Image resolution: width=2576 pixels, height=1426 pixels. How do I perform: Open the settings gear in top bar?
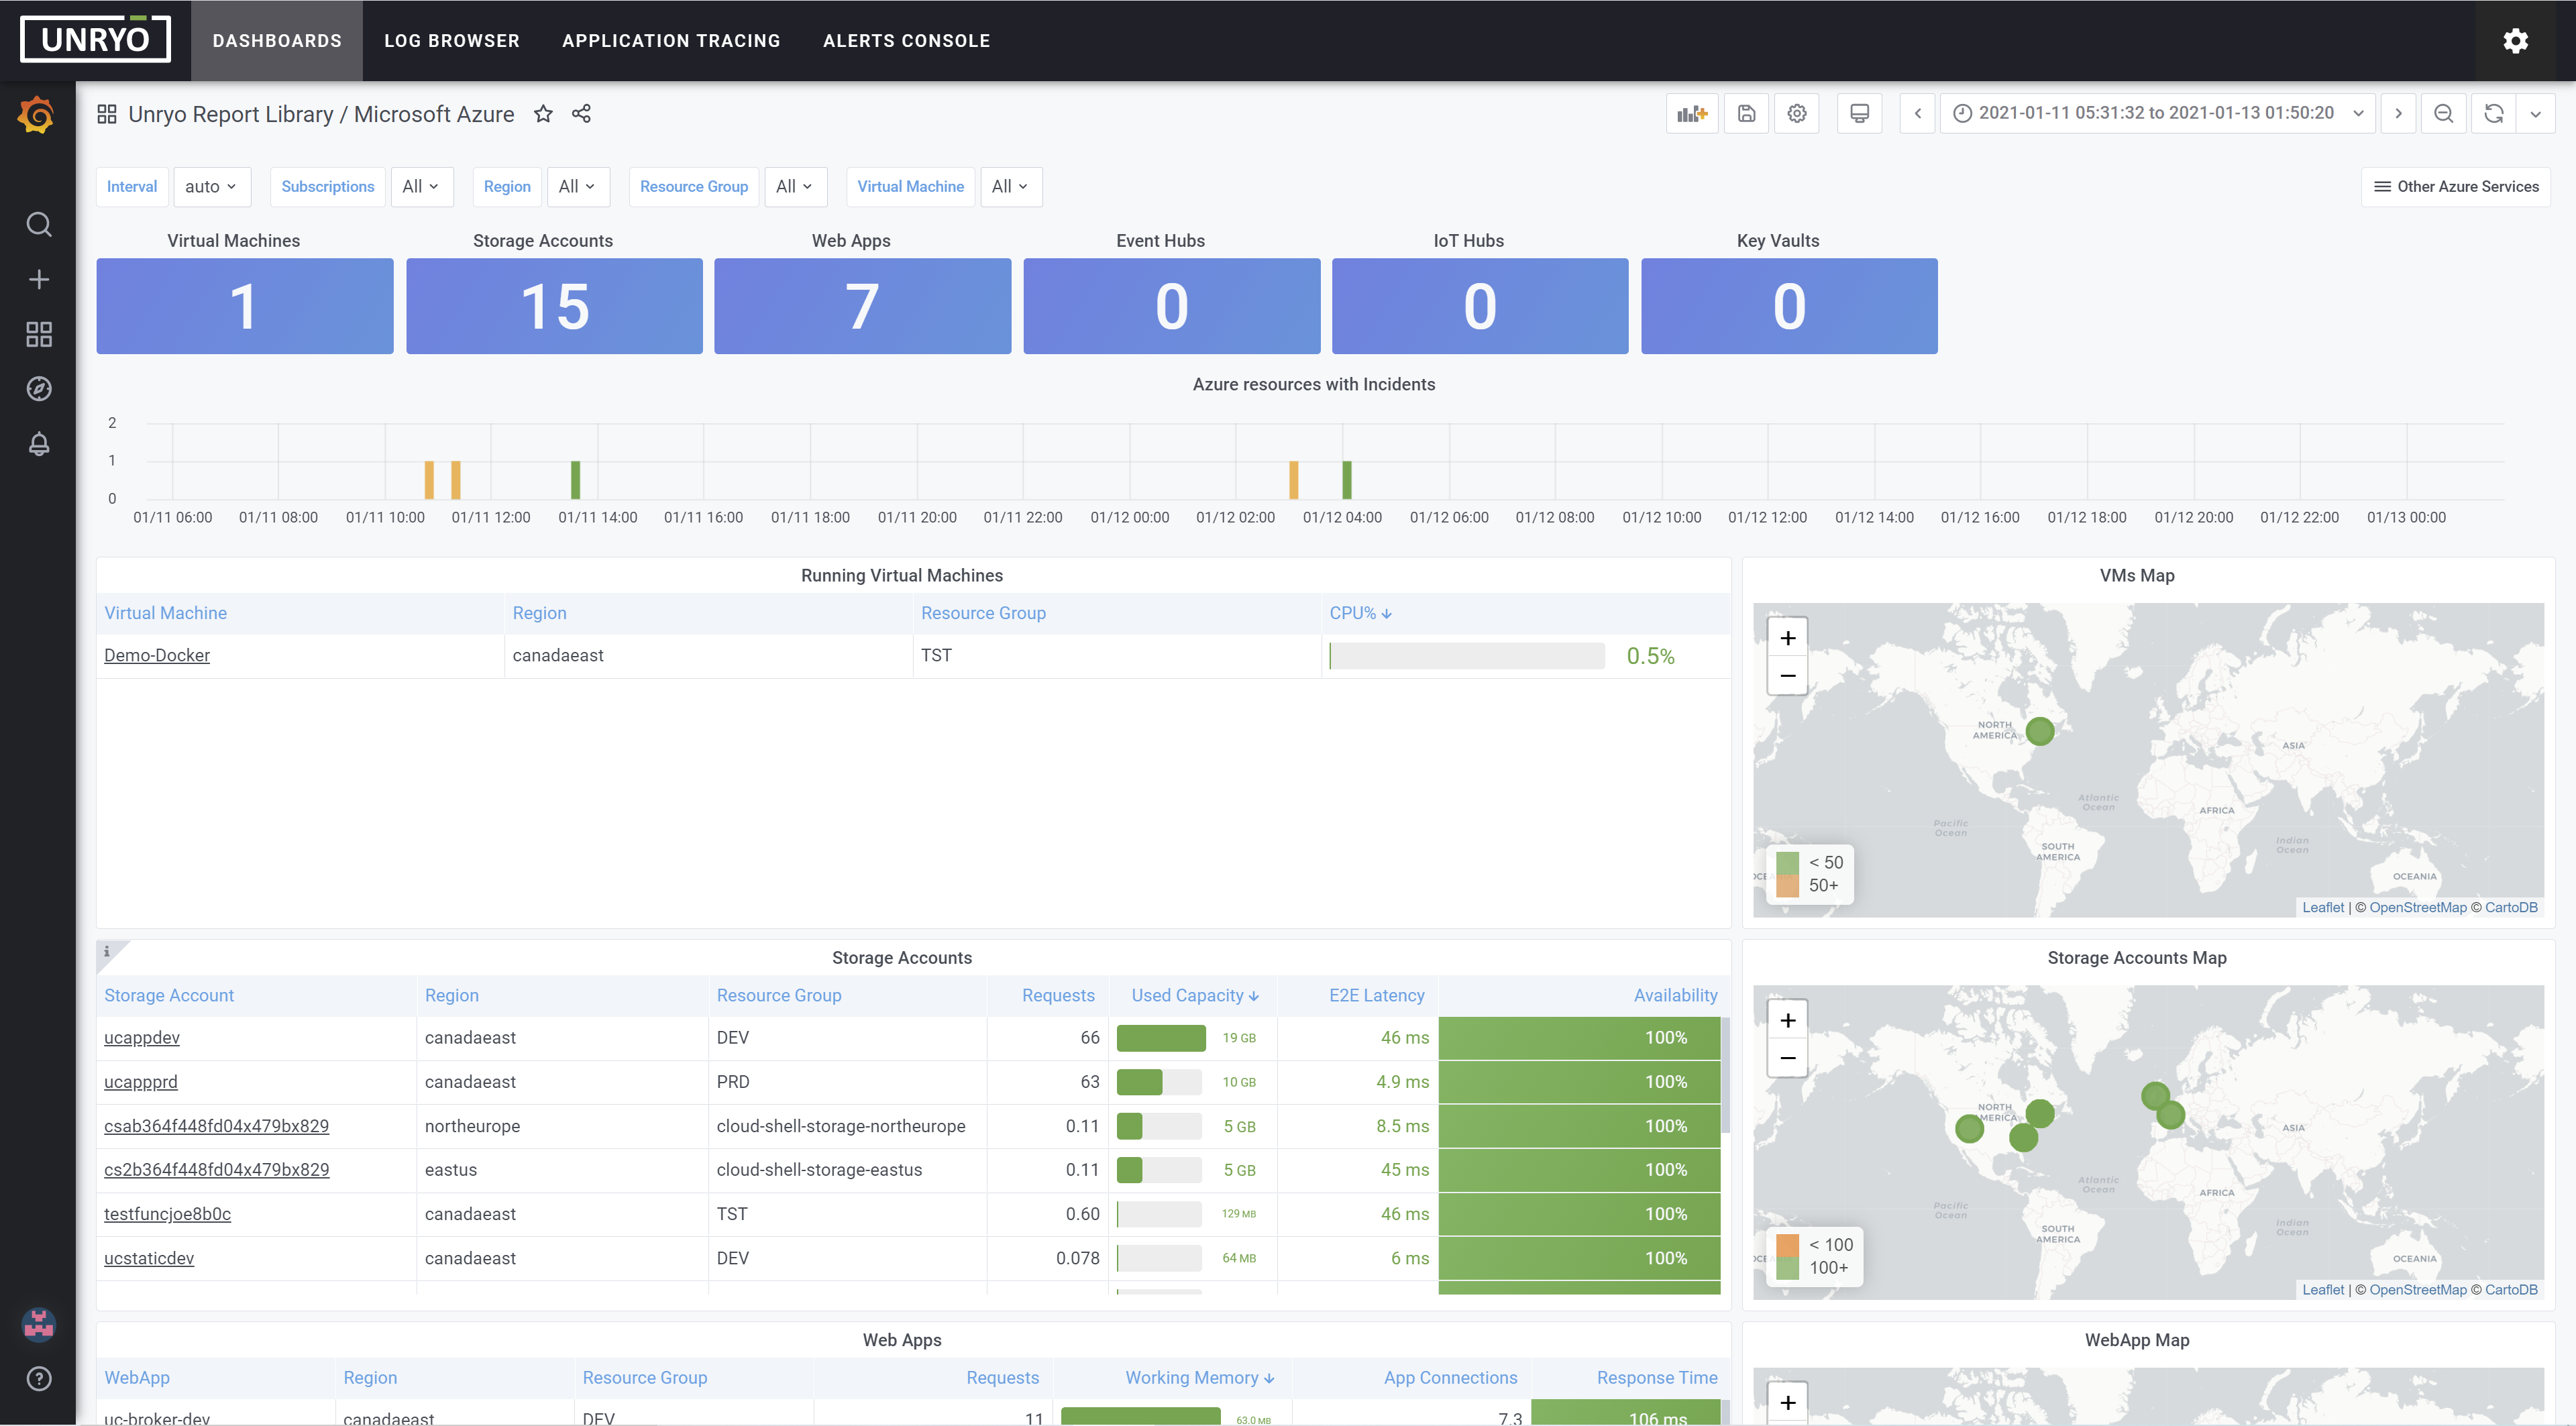[2515, 40]
